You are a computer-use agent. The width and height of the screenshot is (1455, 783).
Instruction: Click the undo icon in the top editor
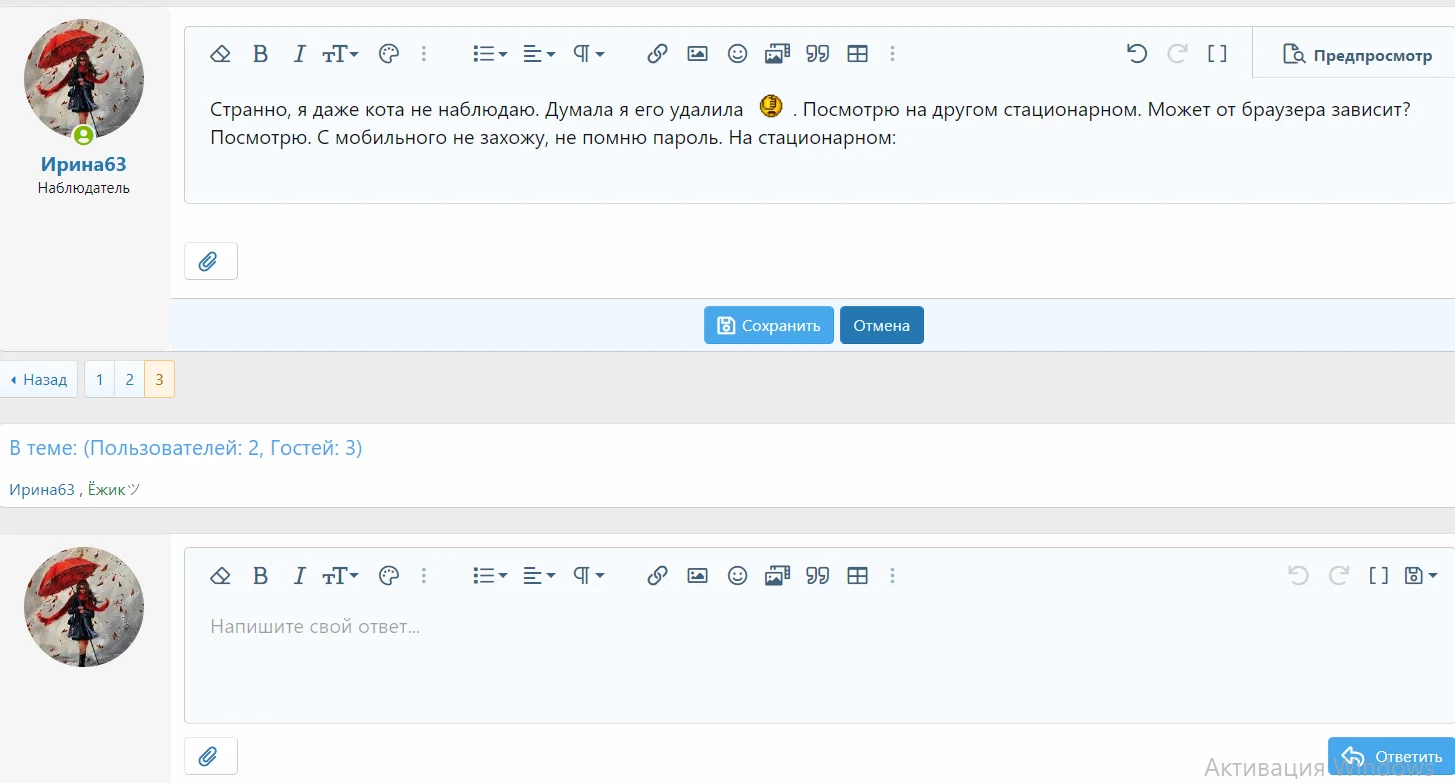1137,54
